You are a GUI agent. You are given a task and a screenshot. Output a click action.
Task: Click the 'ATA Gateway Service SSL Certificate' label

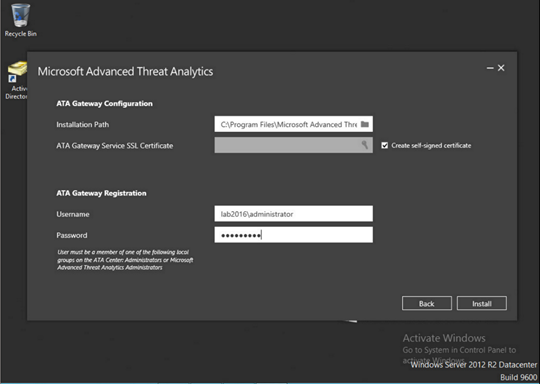(115, 146)
